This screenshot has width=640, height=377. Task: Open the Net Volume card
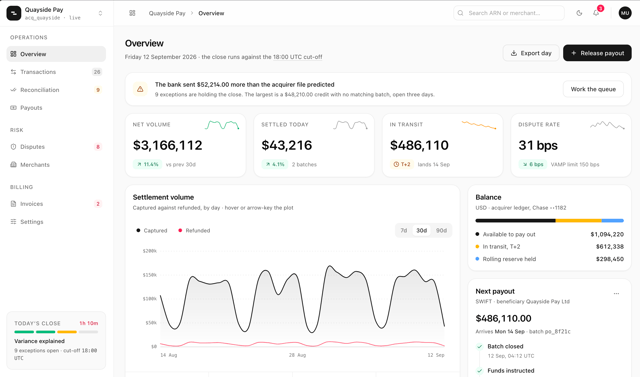coord(186,145)
